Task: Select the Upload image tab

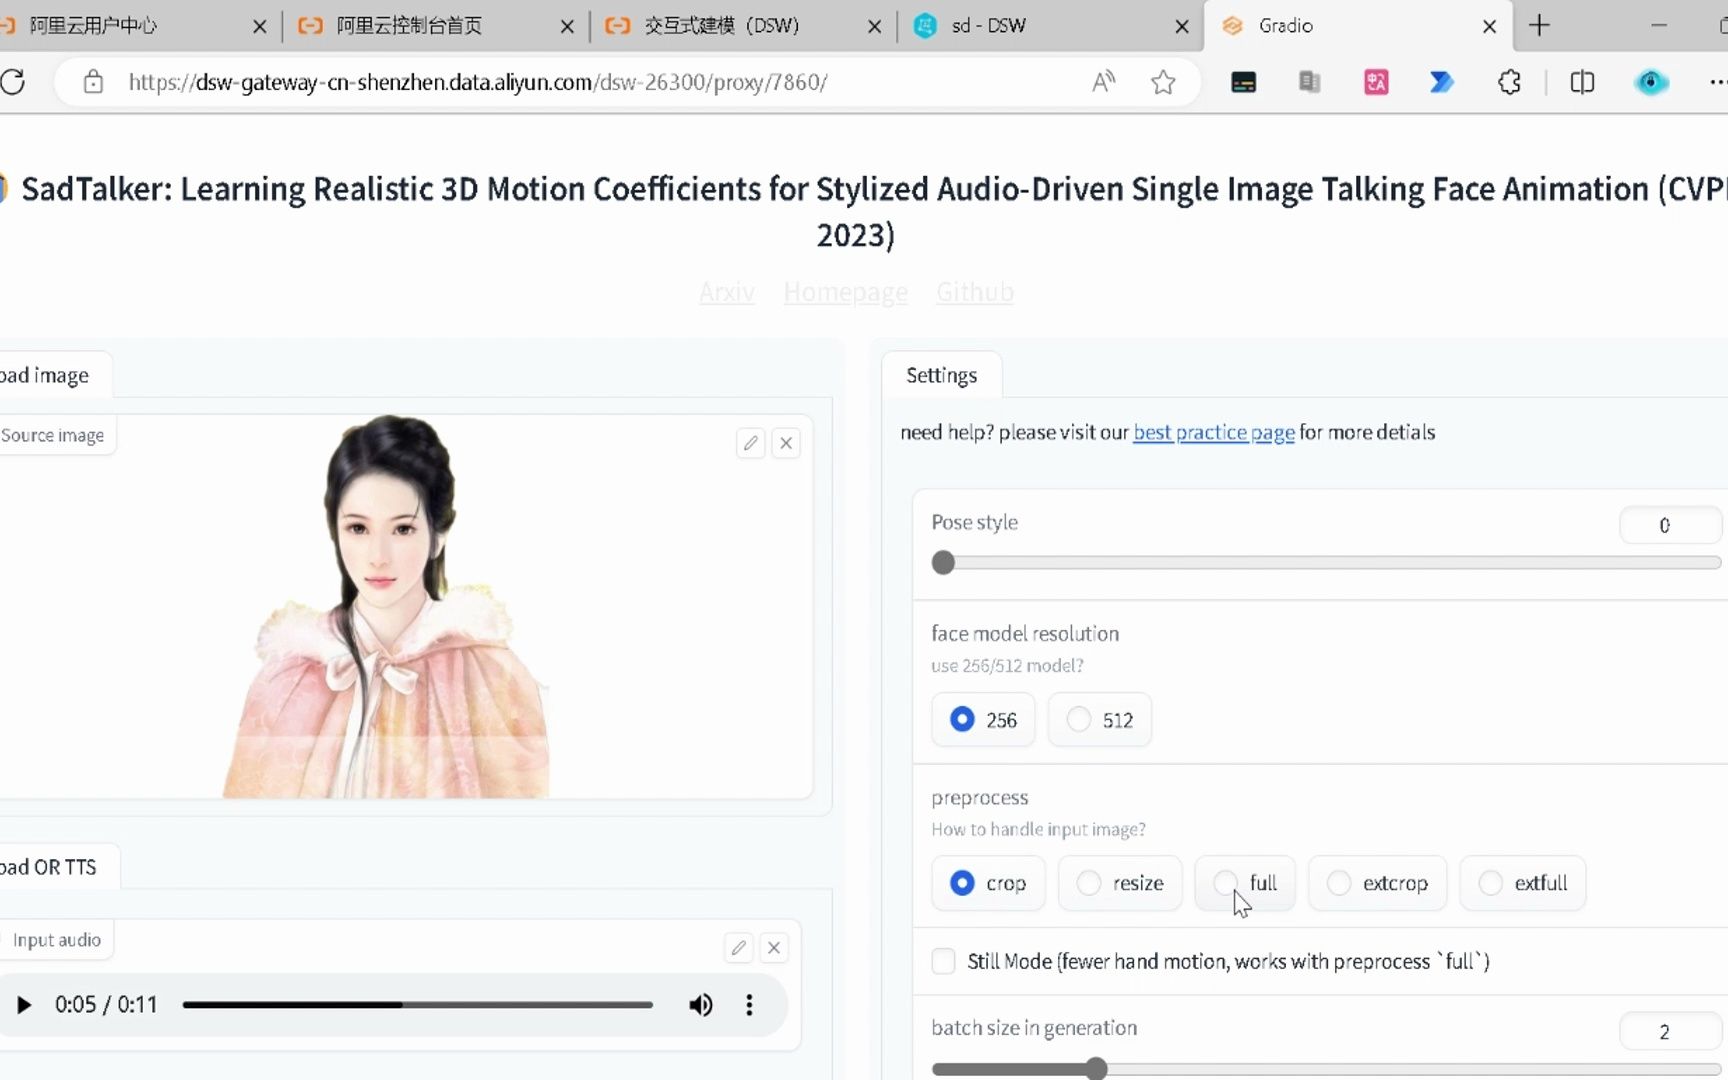Action: tap(50, 375)
